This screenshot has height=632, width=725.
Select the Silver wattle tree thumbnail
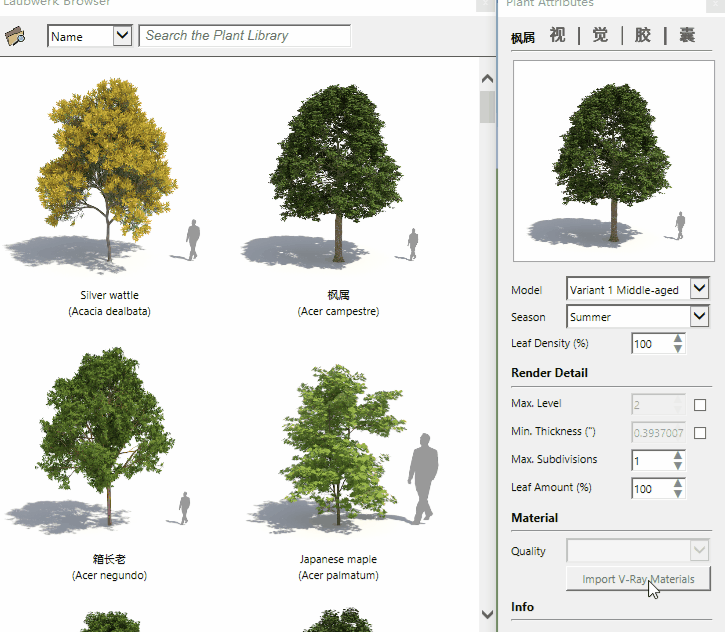click(x=107, y=176)
